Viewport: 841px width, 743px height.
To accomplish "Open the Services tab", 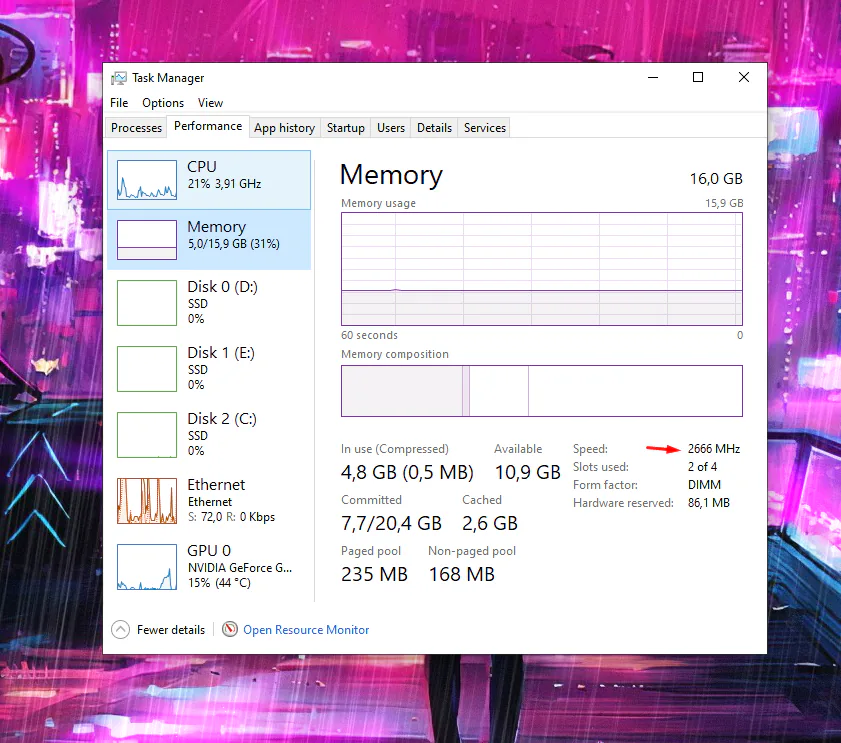I will [485, 128].
